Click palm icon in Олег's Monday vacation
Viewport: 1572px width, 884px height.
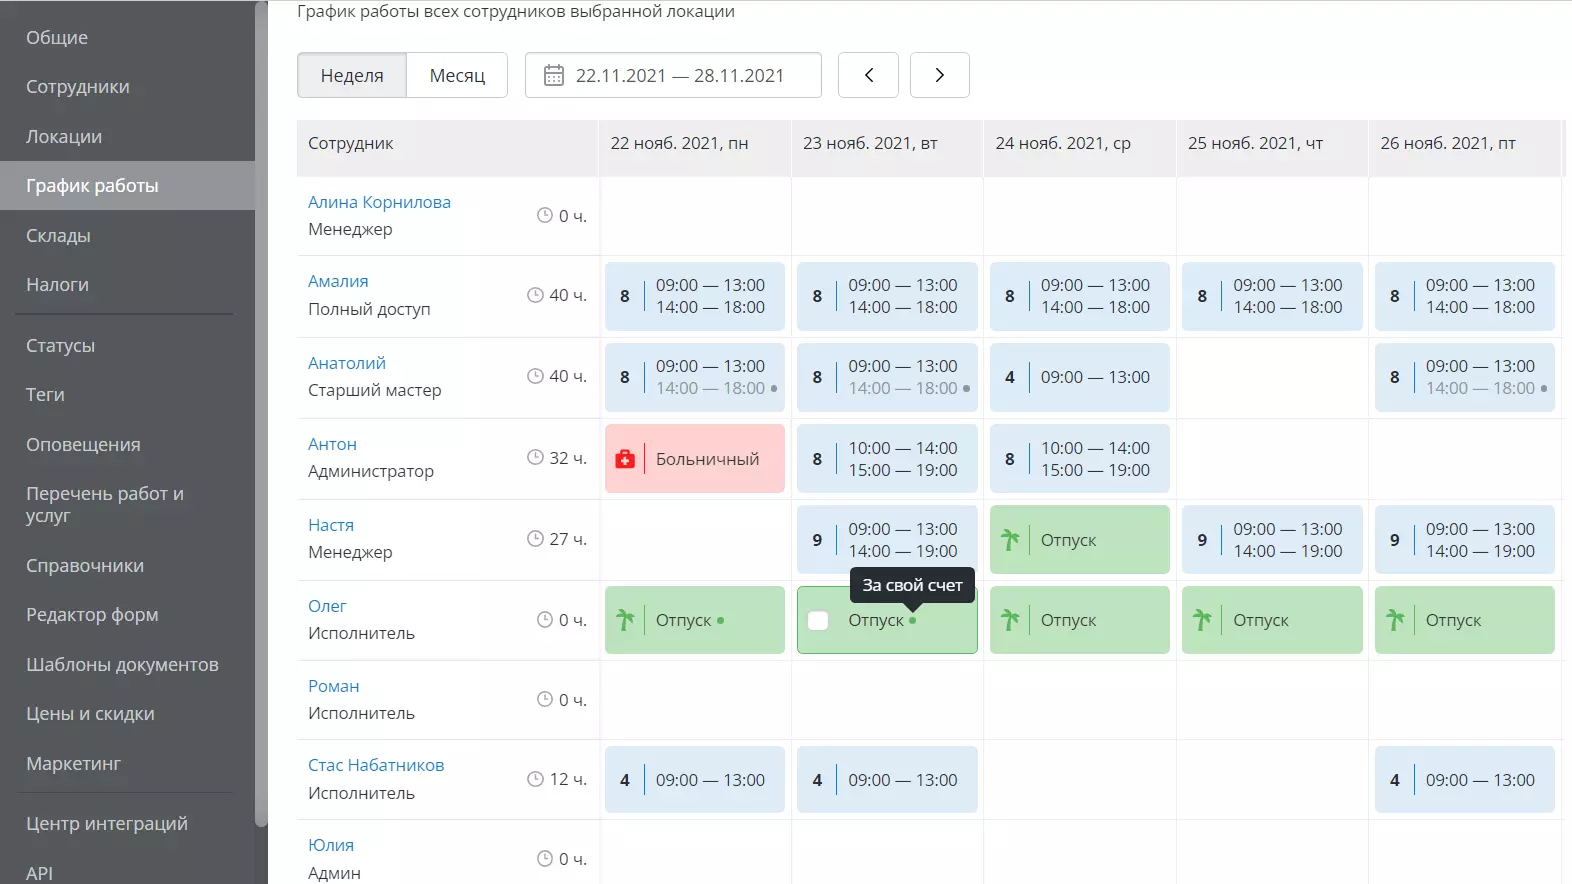625,620
